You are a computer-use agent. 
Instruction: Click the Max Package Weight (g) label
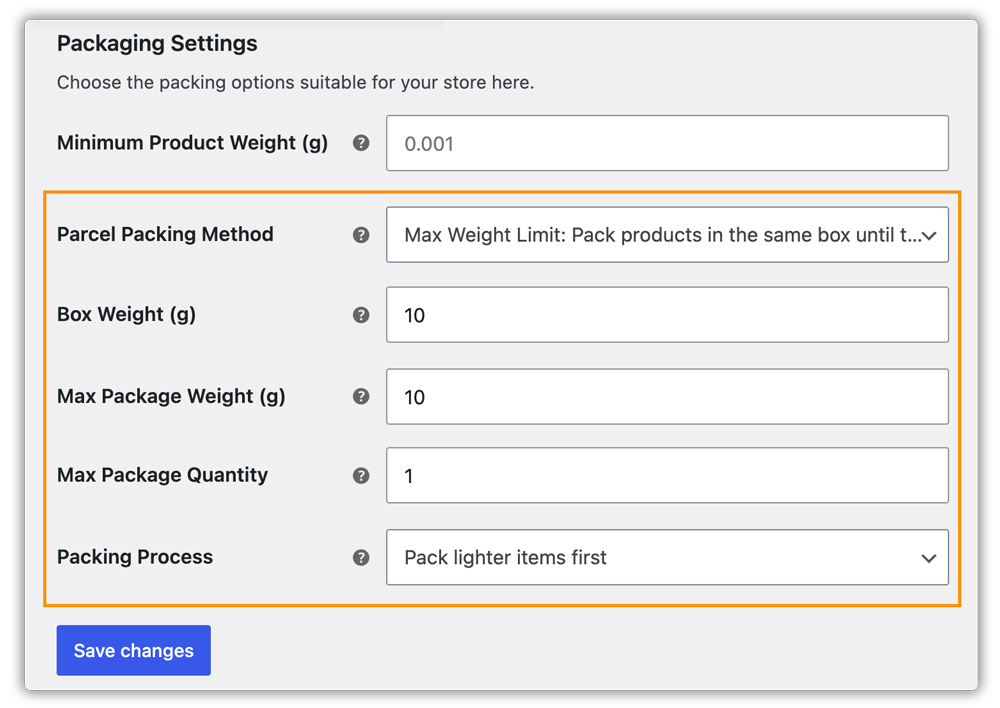171,396
